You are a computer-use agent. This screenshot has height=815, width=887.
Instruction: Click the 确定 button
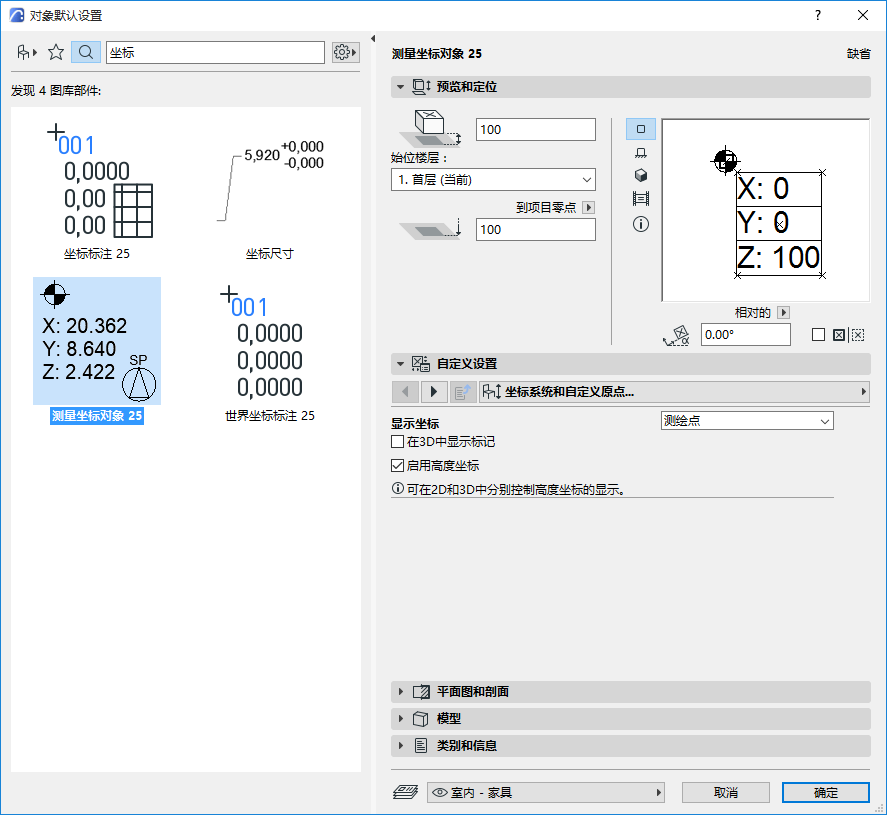point(825,792)
